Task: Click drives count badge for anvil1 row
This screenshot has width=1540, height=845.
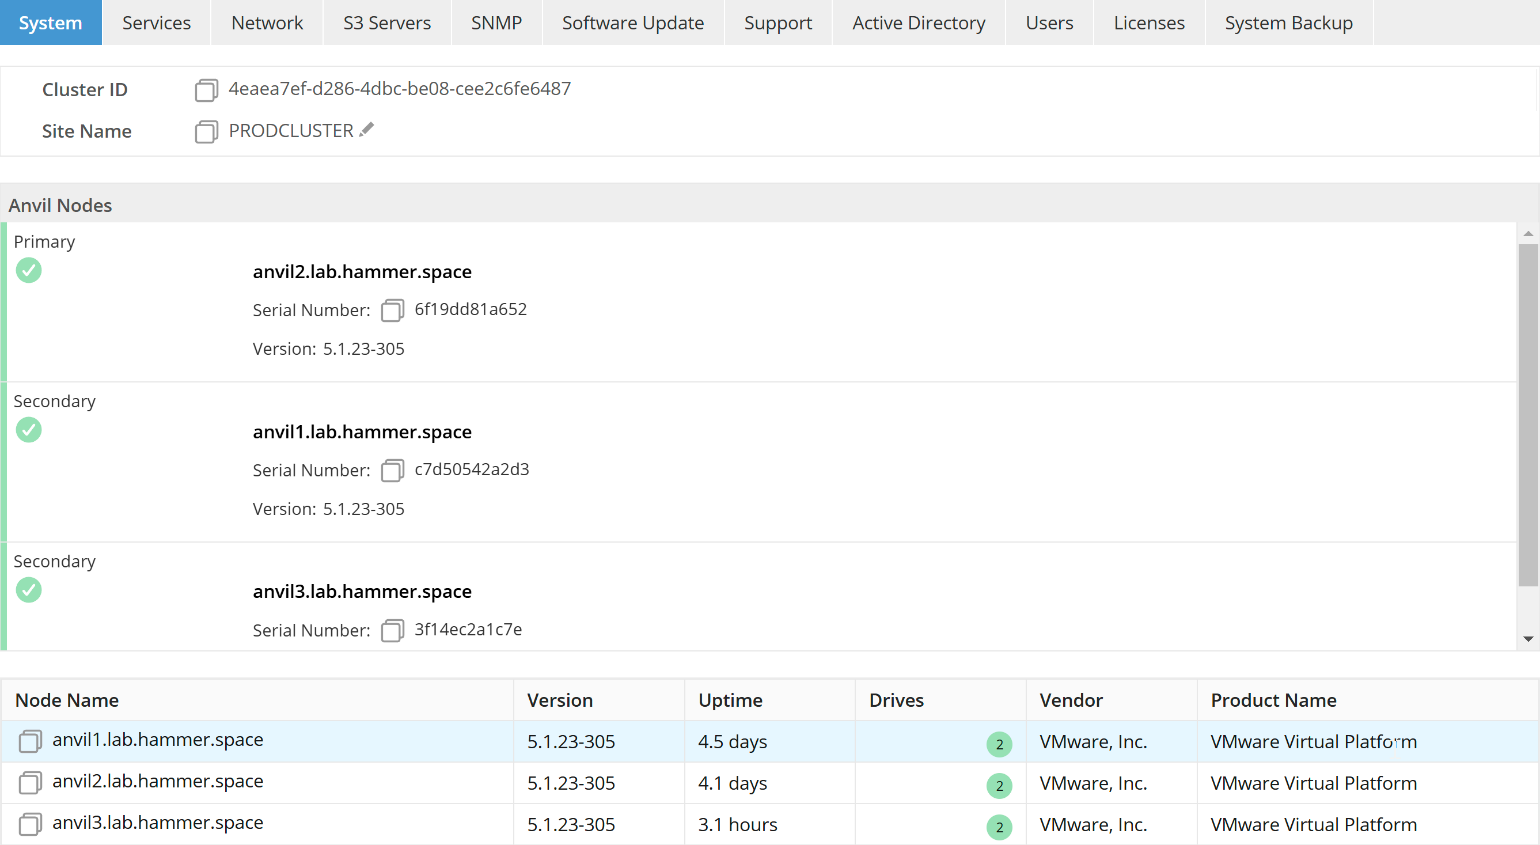Action: pyautogui.click(x=999, y=744)
